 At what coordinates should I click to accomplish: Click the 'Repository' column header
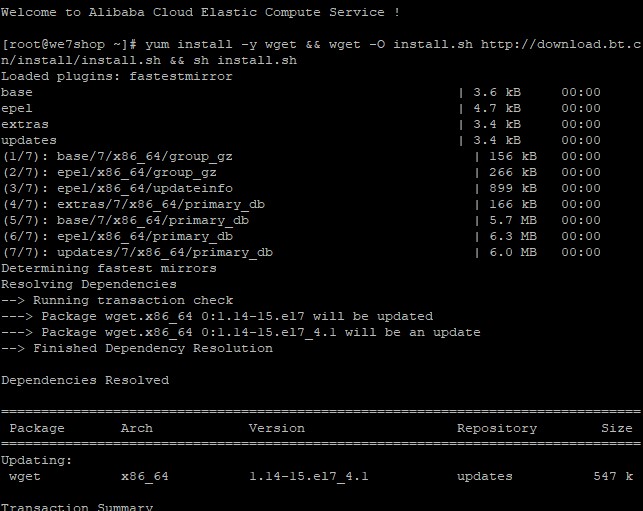click(x=496, y=429)
